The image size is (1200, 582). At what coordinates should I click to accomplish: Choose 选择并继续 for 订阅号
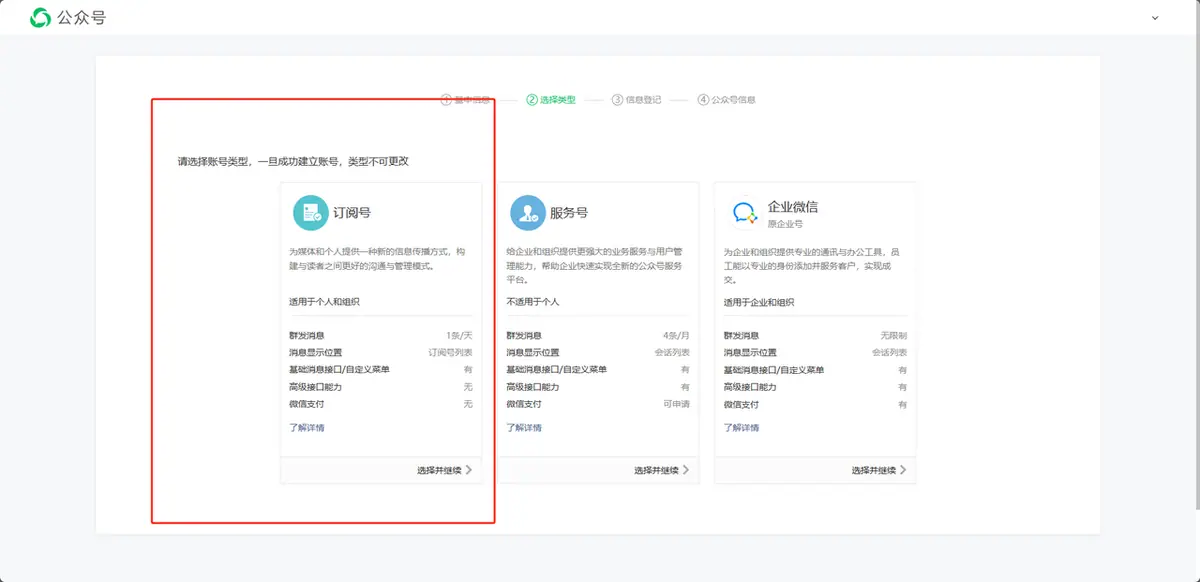[444, 470]
